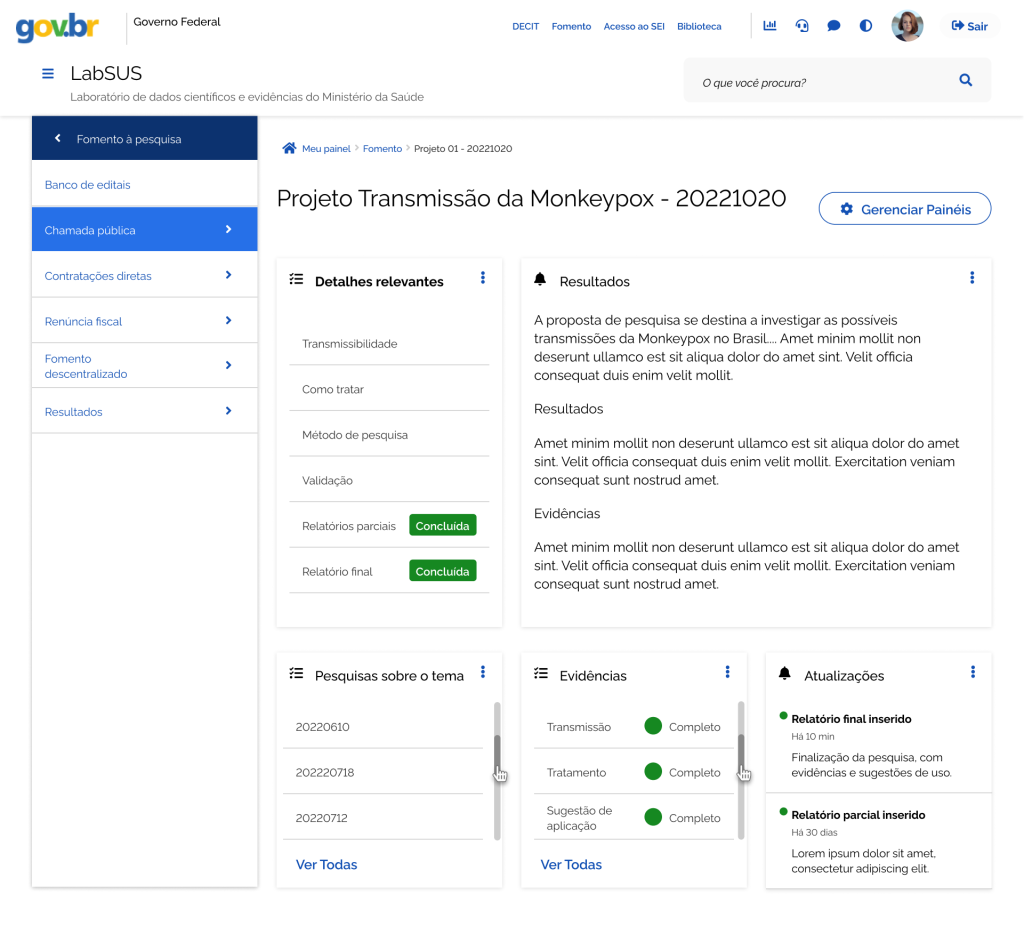The image size is (1024, 934).
Task: Toggle high contrast mode icon
Action: click(866, 26)
